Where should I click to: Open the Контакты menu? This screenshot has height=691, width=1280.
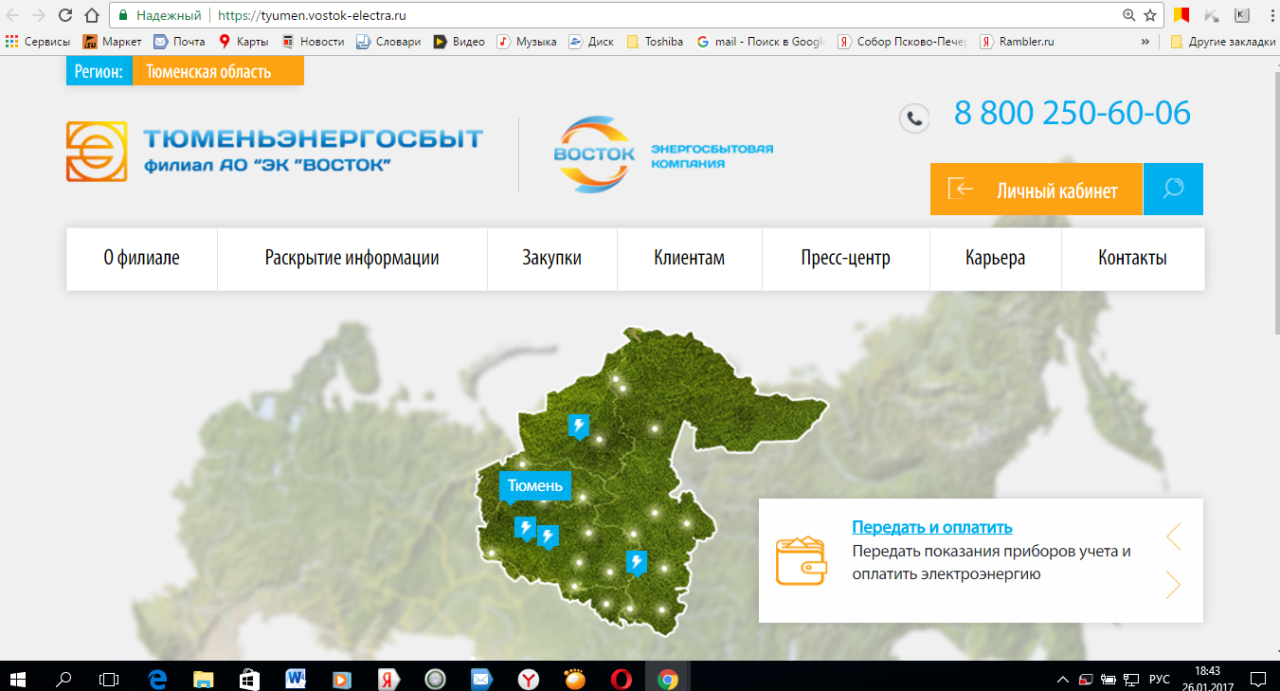coord(1133,258)
